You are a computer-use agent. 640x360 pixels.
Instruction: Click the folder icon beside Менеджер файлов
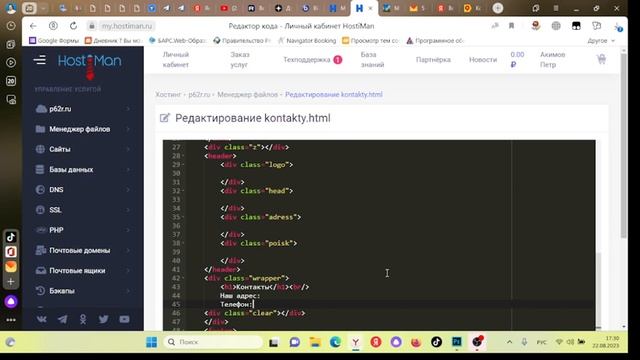click(40, 129)
